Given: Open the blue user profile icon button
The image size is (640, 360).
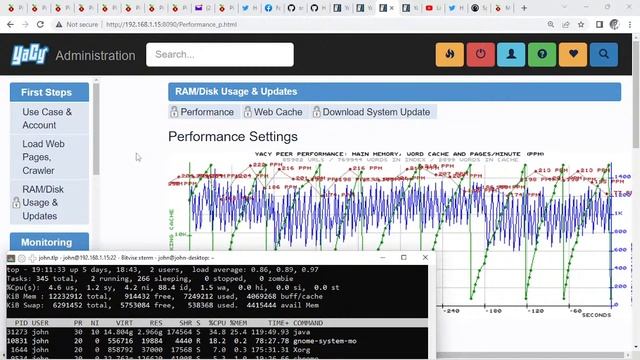Looking at the screenshot, I should click(x=511, y=54).
